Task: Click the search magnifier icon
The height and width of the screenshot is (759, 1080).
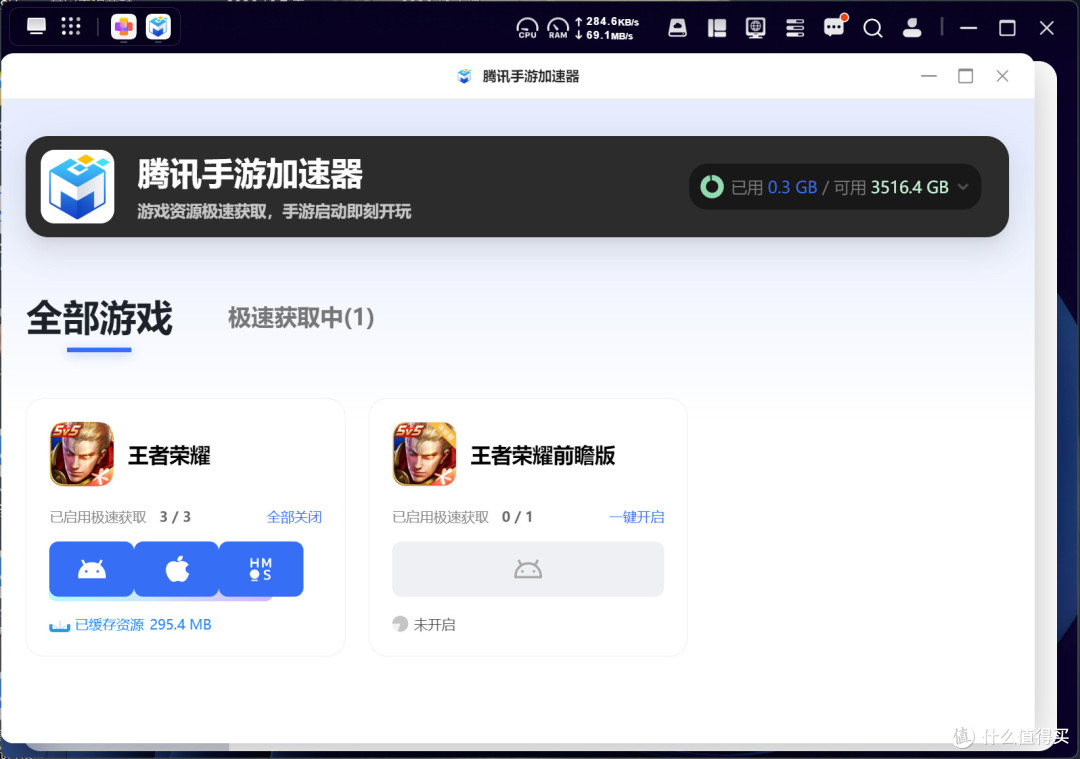Action: (873, 28)
